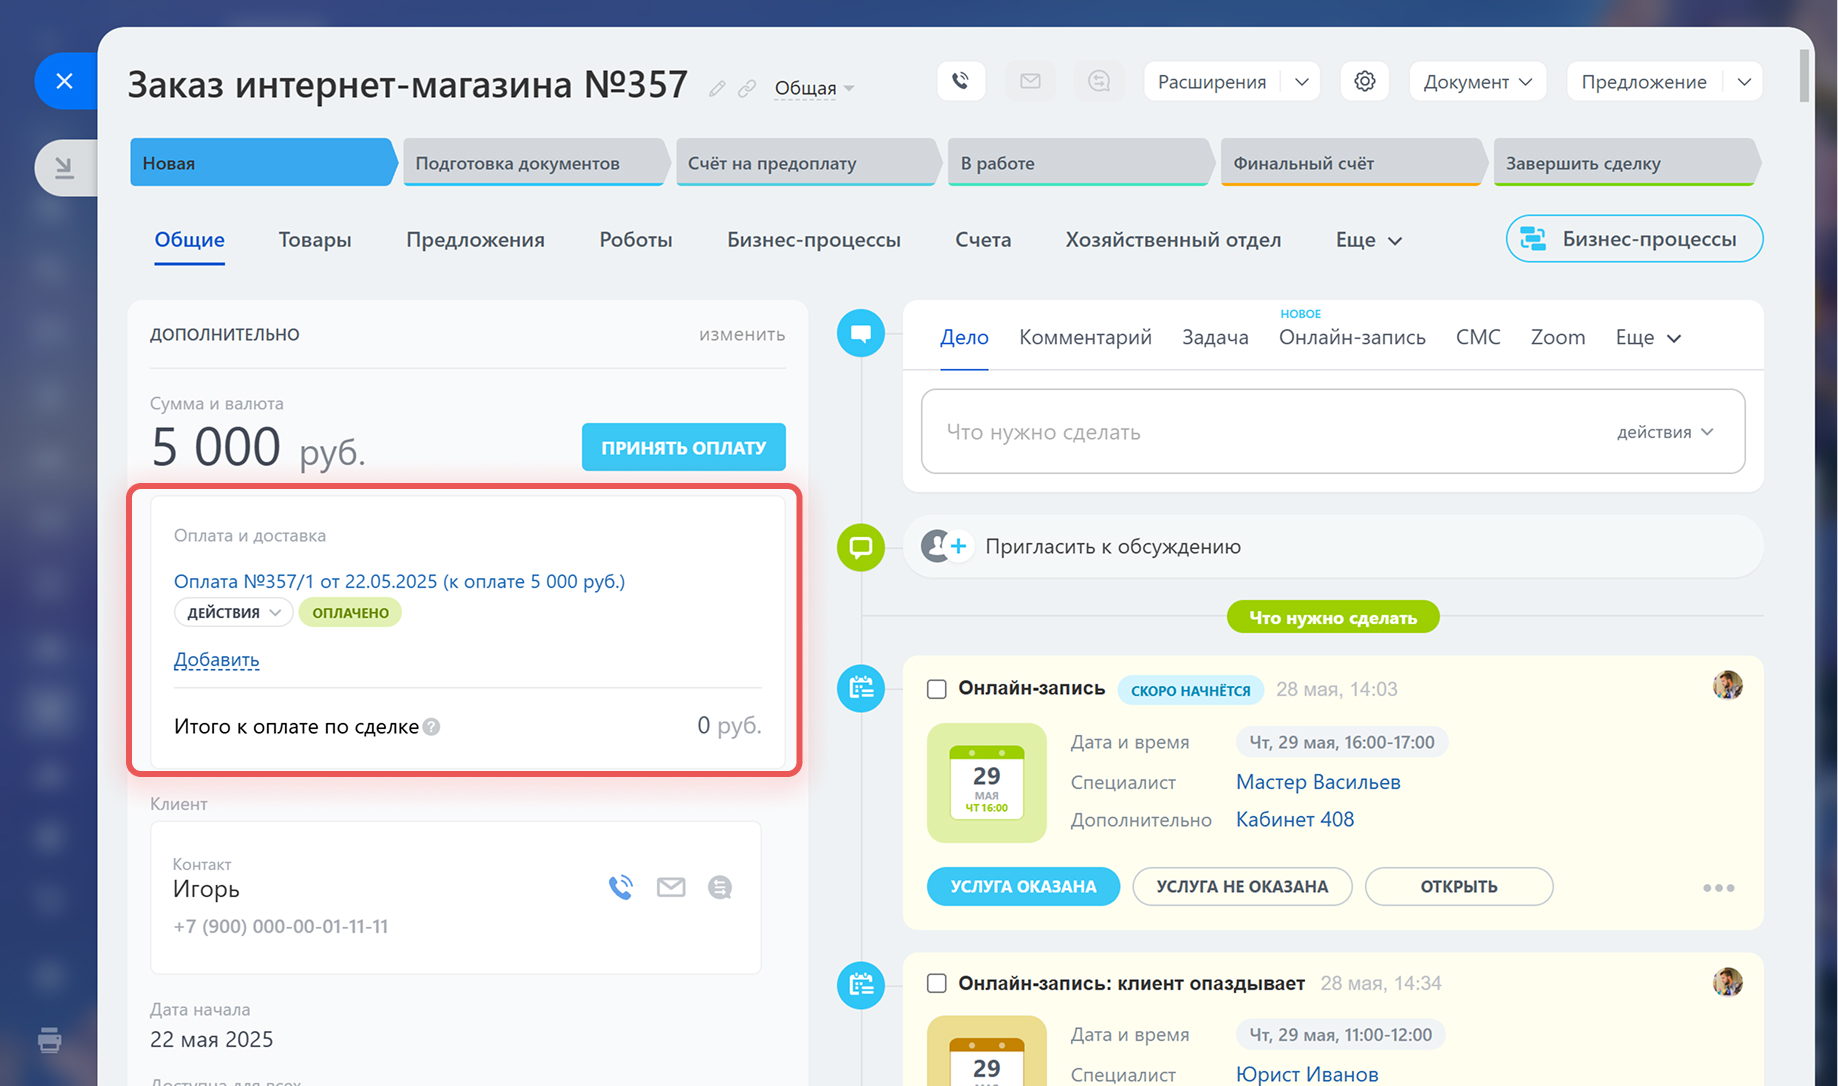
Task: Open the user avatar on the клиент опаздывает card
Action: coord(1728,982)
